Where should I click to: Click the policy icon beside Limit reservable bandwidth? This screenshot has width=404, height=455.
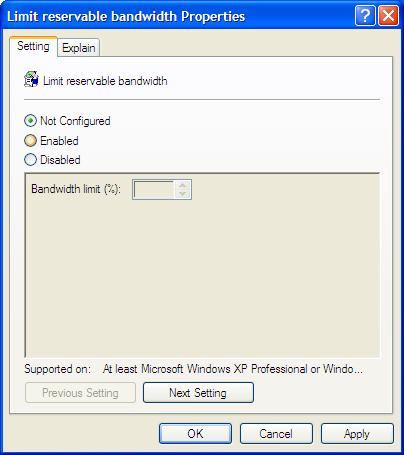point(31,79)
